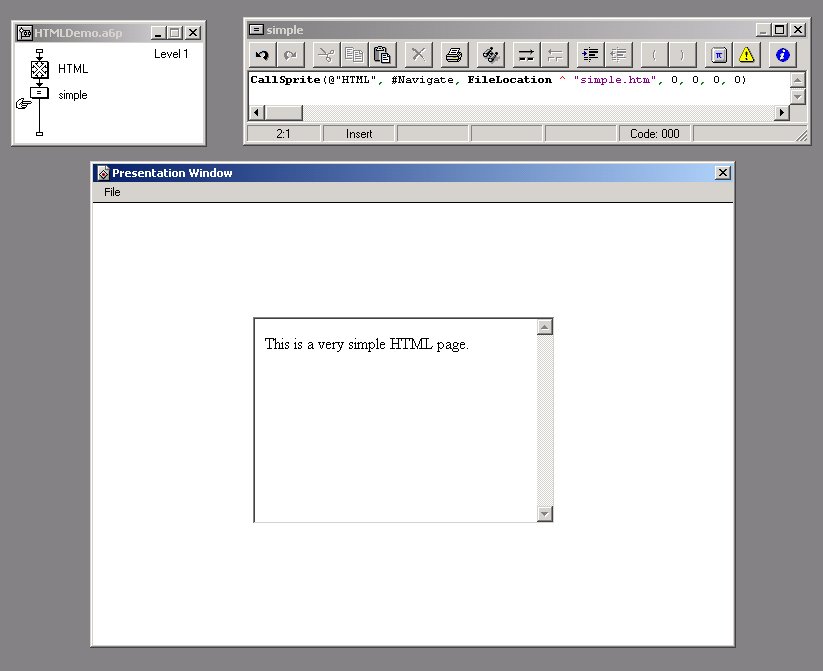This screenshot has width=823, height=671.
Task: Click the 'Insert' mode status cell
Action: pos(359,134)
